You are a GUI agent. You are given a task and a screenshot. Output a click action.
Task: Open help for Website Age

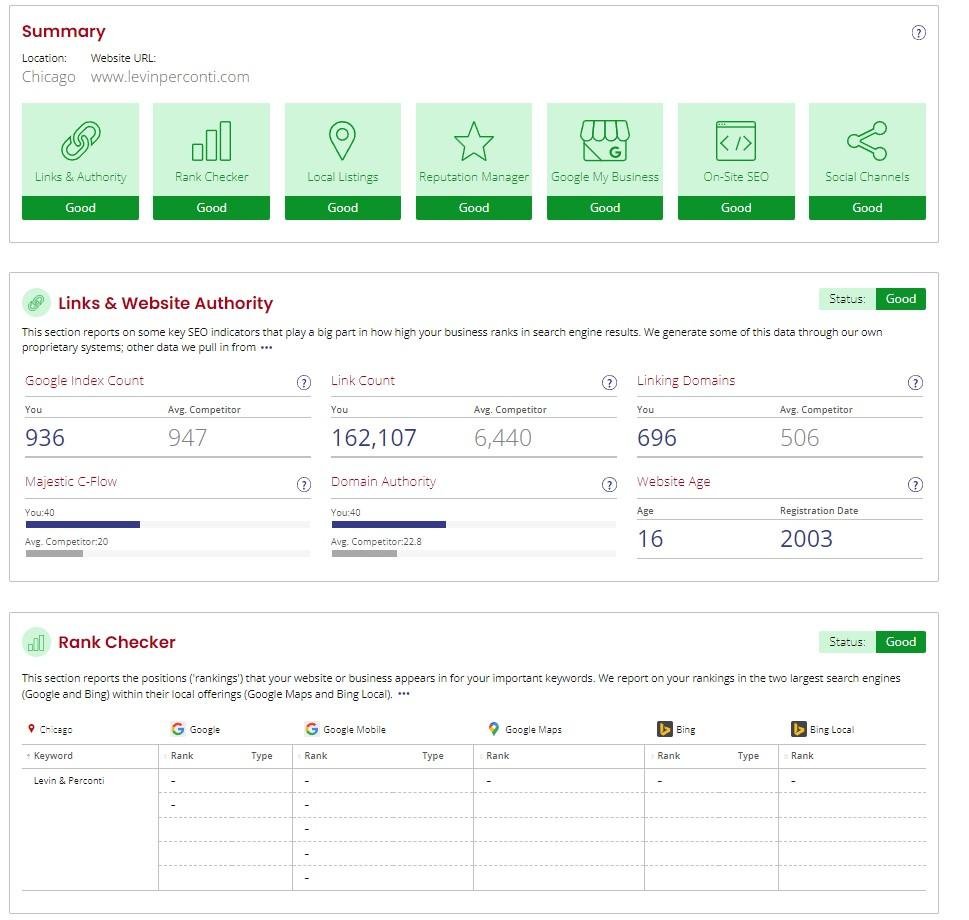[x=915, y=484]
